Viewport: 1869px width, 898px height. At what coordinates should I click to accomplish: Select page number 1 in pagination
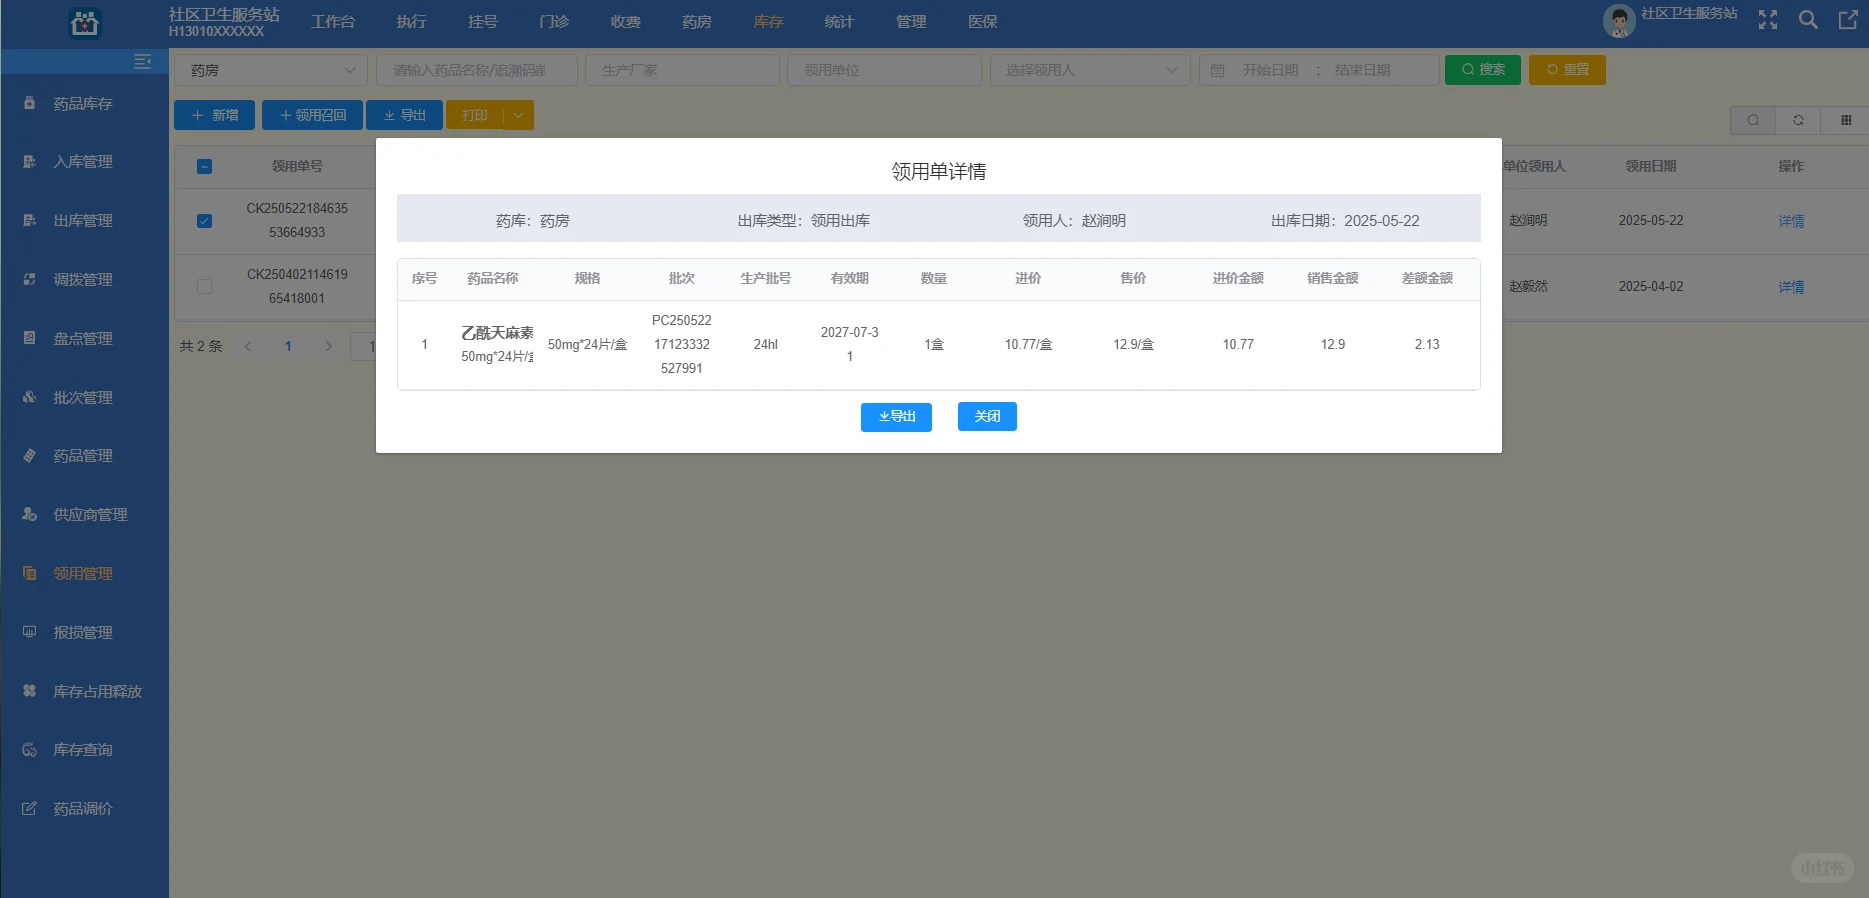(x=288, y=346)
